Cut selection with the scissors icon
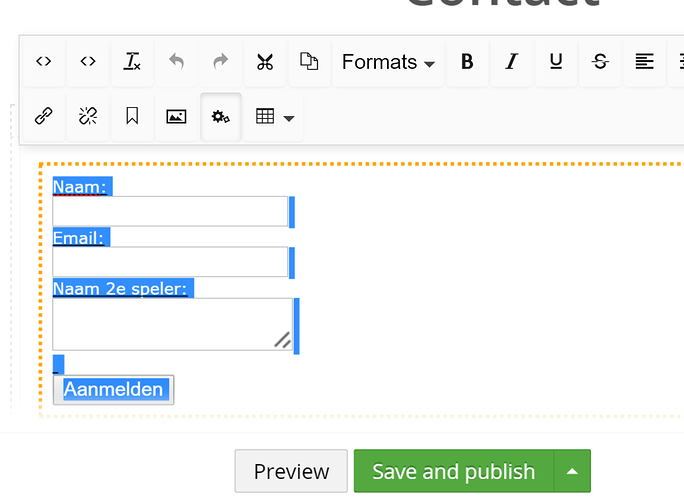 coord(265,62)
